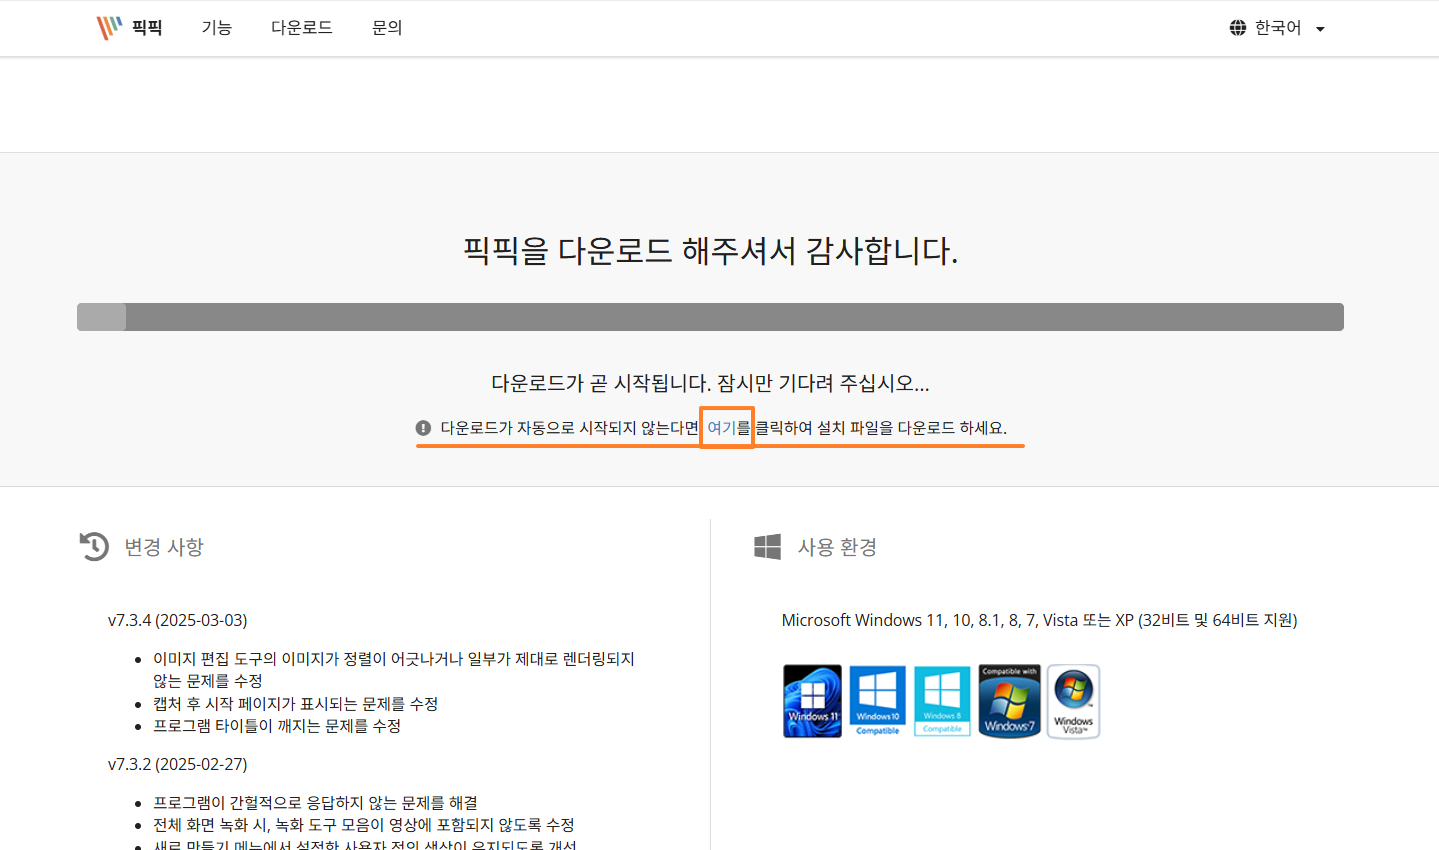
Task: Click the v7.3.2 (2025-02-27) version text
Action: [x=178, y=764]
